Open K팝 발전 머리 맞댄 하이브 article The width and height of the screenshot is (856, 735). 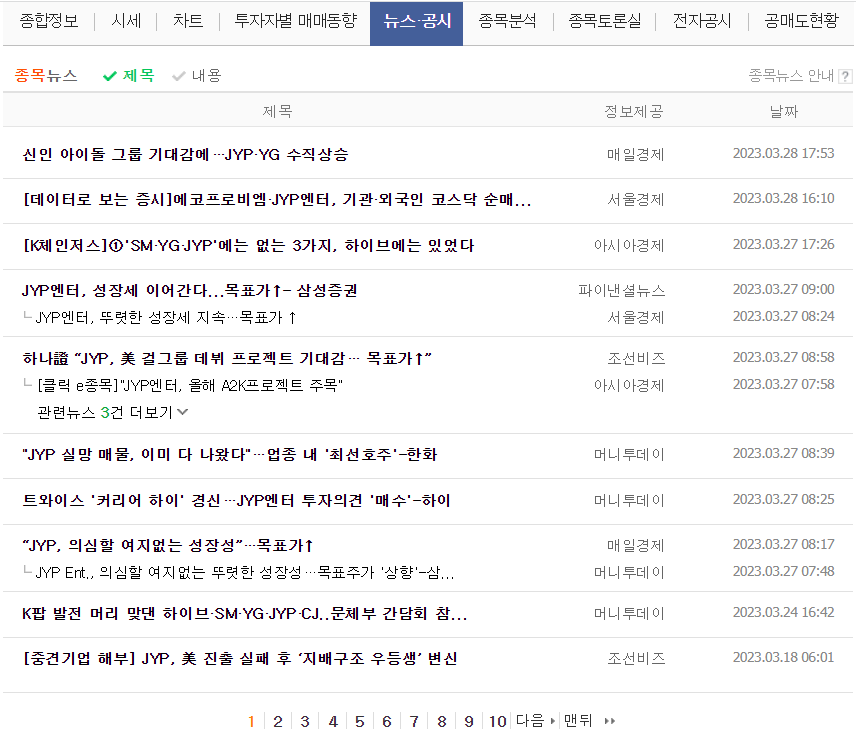pyautogui.click(x=245, y=614)
